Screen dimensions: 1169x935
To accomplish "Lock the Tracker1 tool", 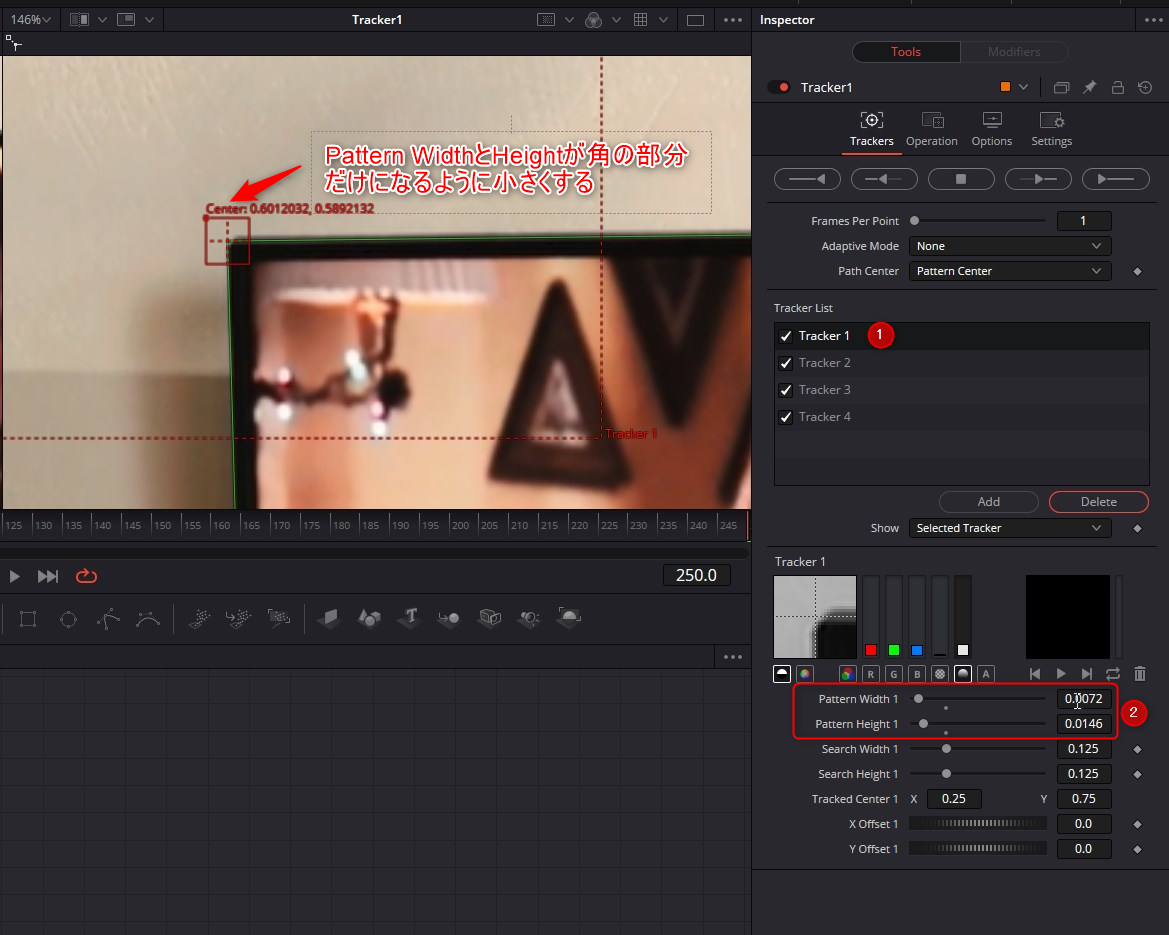I will (x=1118, y=87).
